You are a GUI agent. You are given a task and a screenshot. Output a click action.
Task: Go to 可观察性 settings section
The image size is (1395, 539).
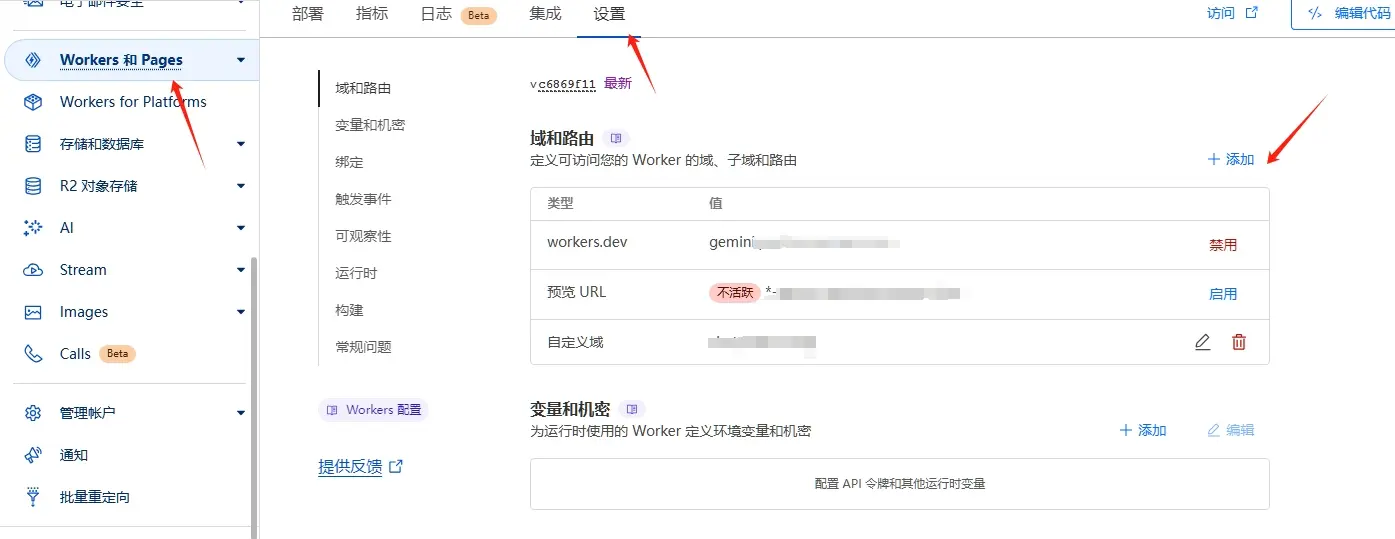point(363,236)
